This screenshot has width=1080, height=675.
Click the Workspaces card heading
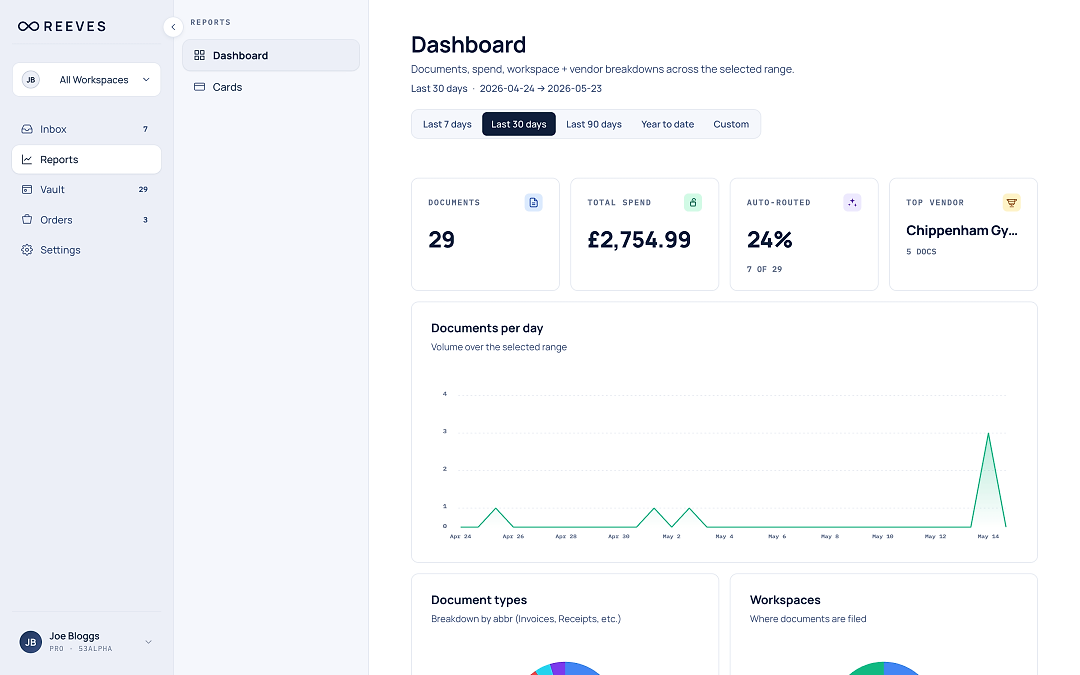(785, 600)
